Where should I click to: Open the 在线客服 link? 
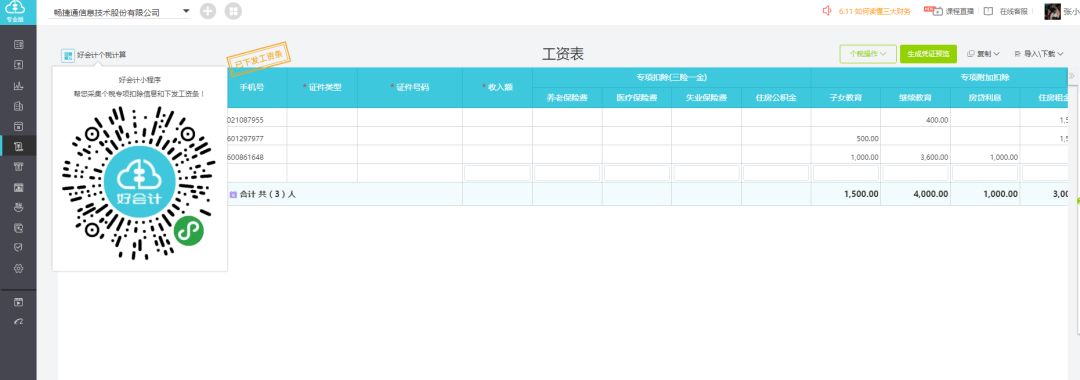point(1013,11)
